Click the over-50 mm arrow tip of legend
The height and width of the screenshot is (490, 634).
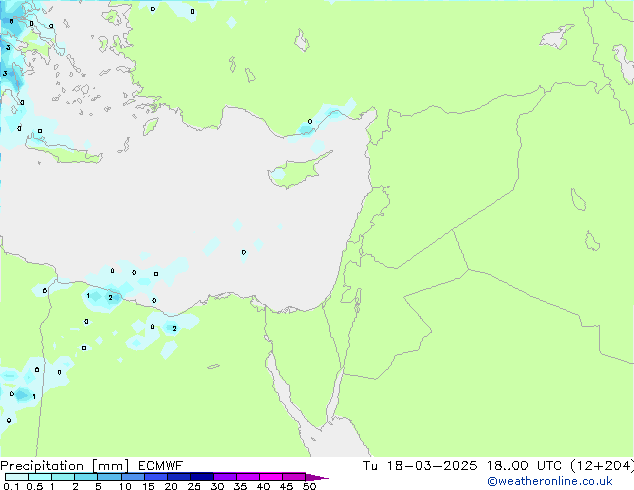(317, 478)
